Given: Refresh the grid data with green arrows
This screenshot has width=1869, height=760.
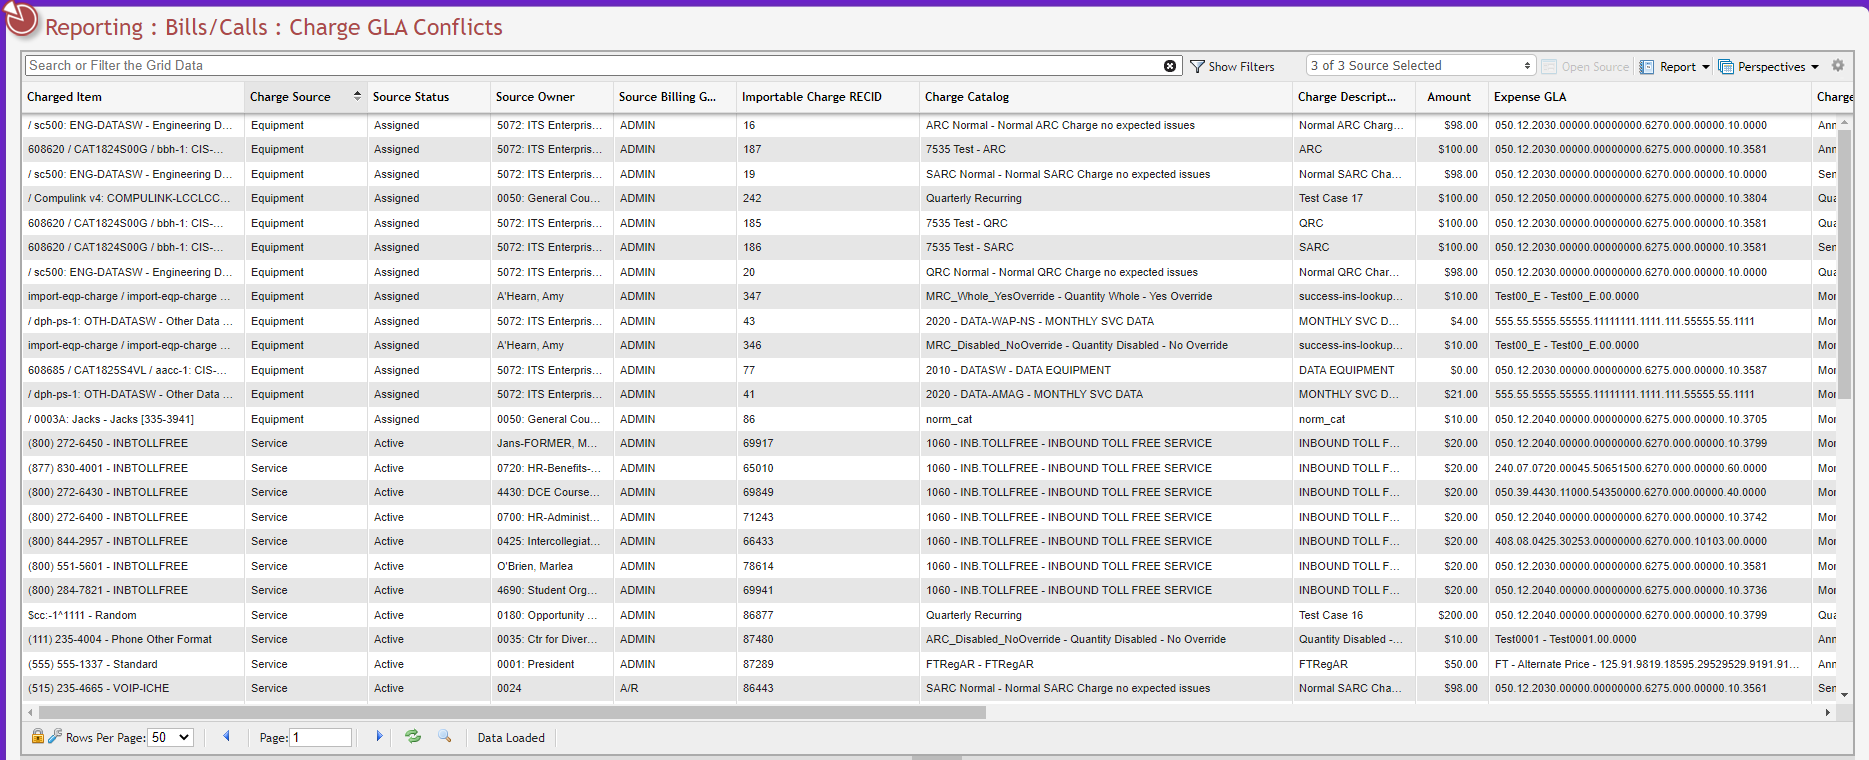Looking at the screenshot, I should click(412, 737).
